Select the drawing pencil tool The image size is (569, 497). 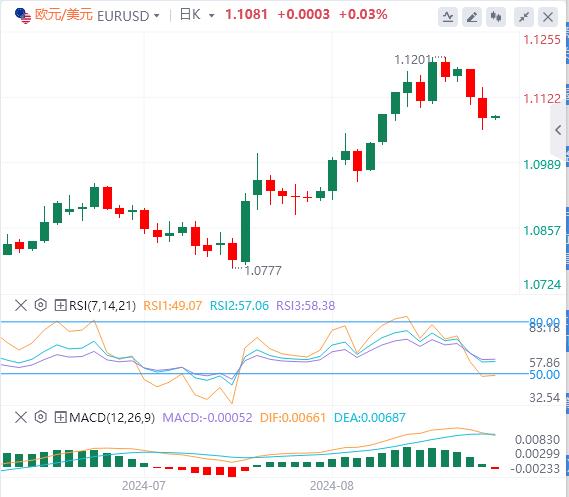tap(472, 17)
